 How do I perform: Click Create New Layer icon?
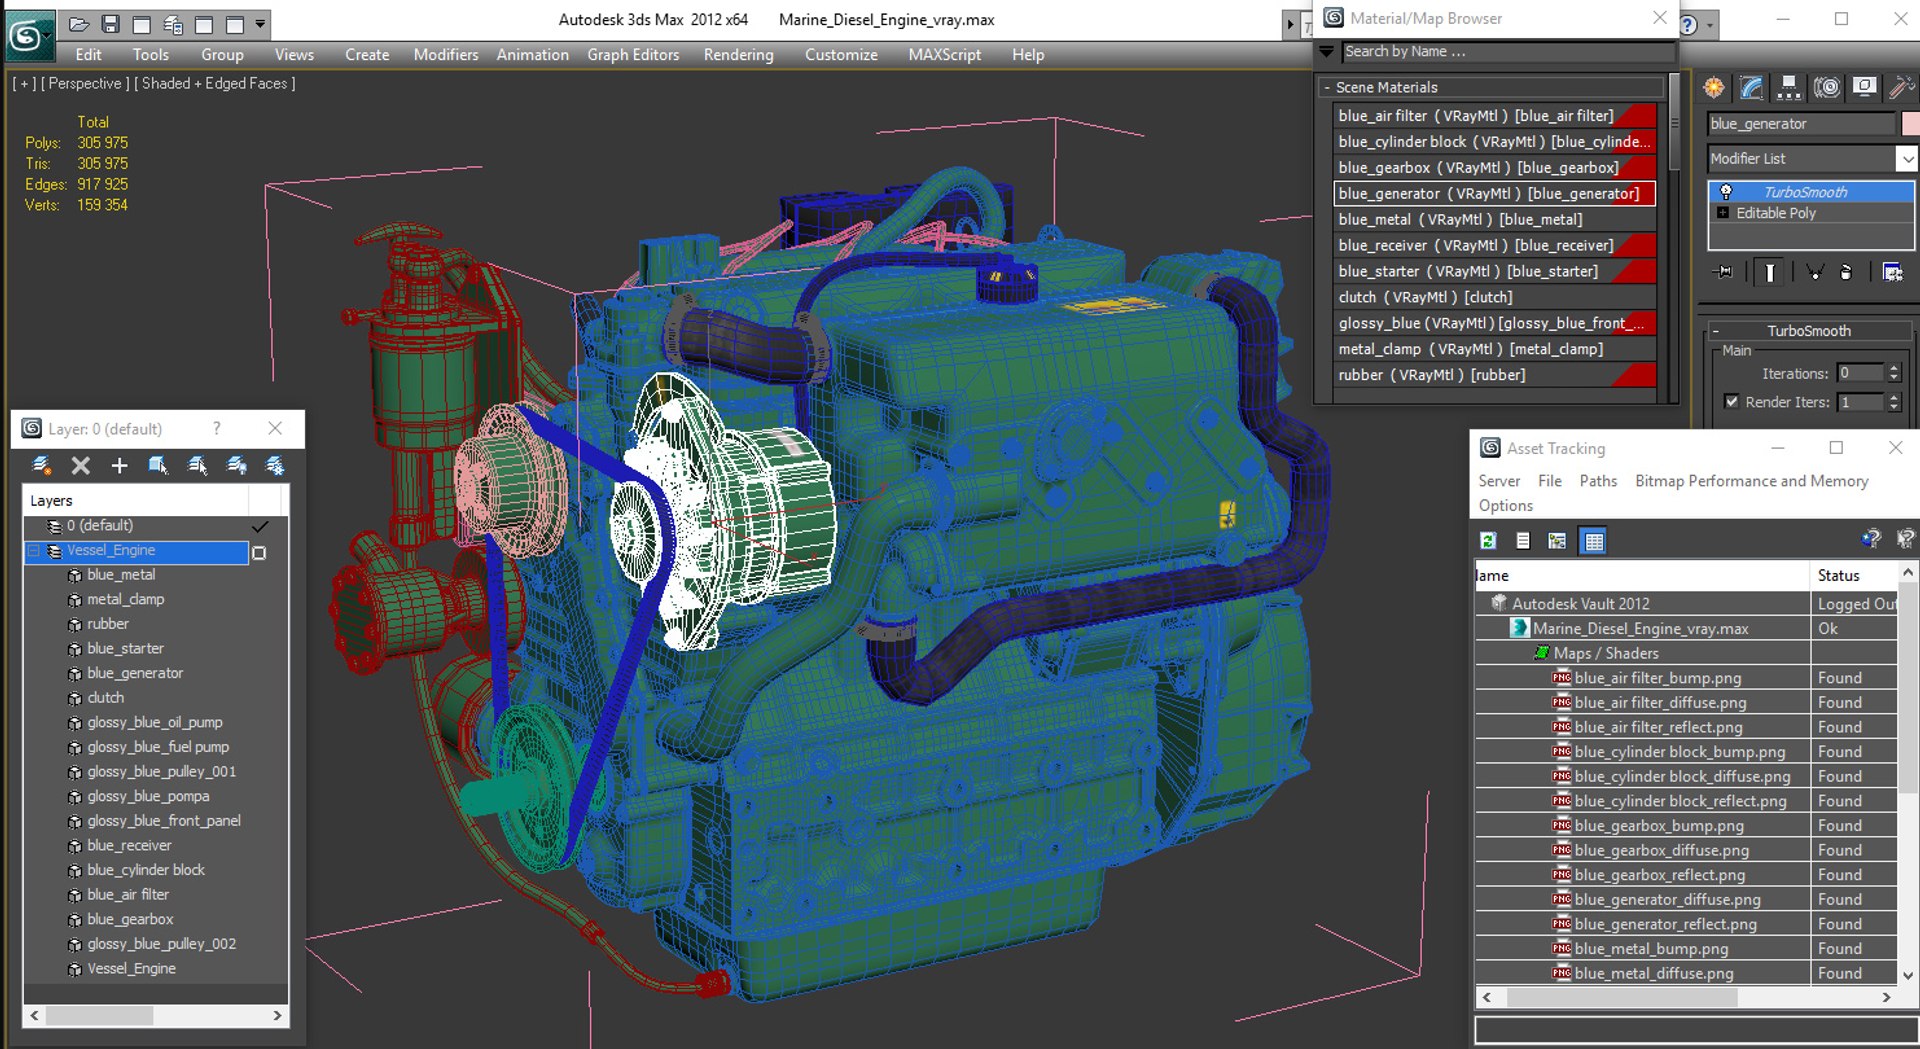click(x=42, y=465)
